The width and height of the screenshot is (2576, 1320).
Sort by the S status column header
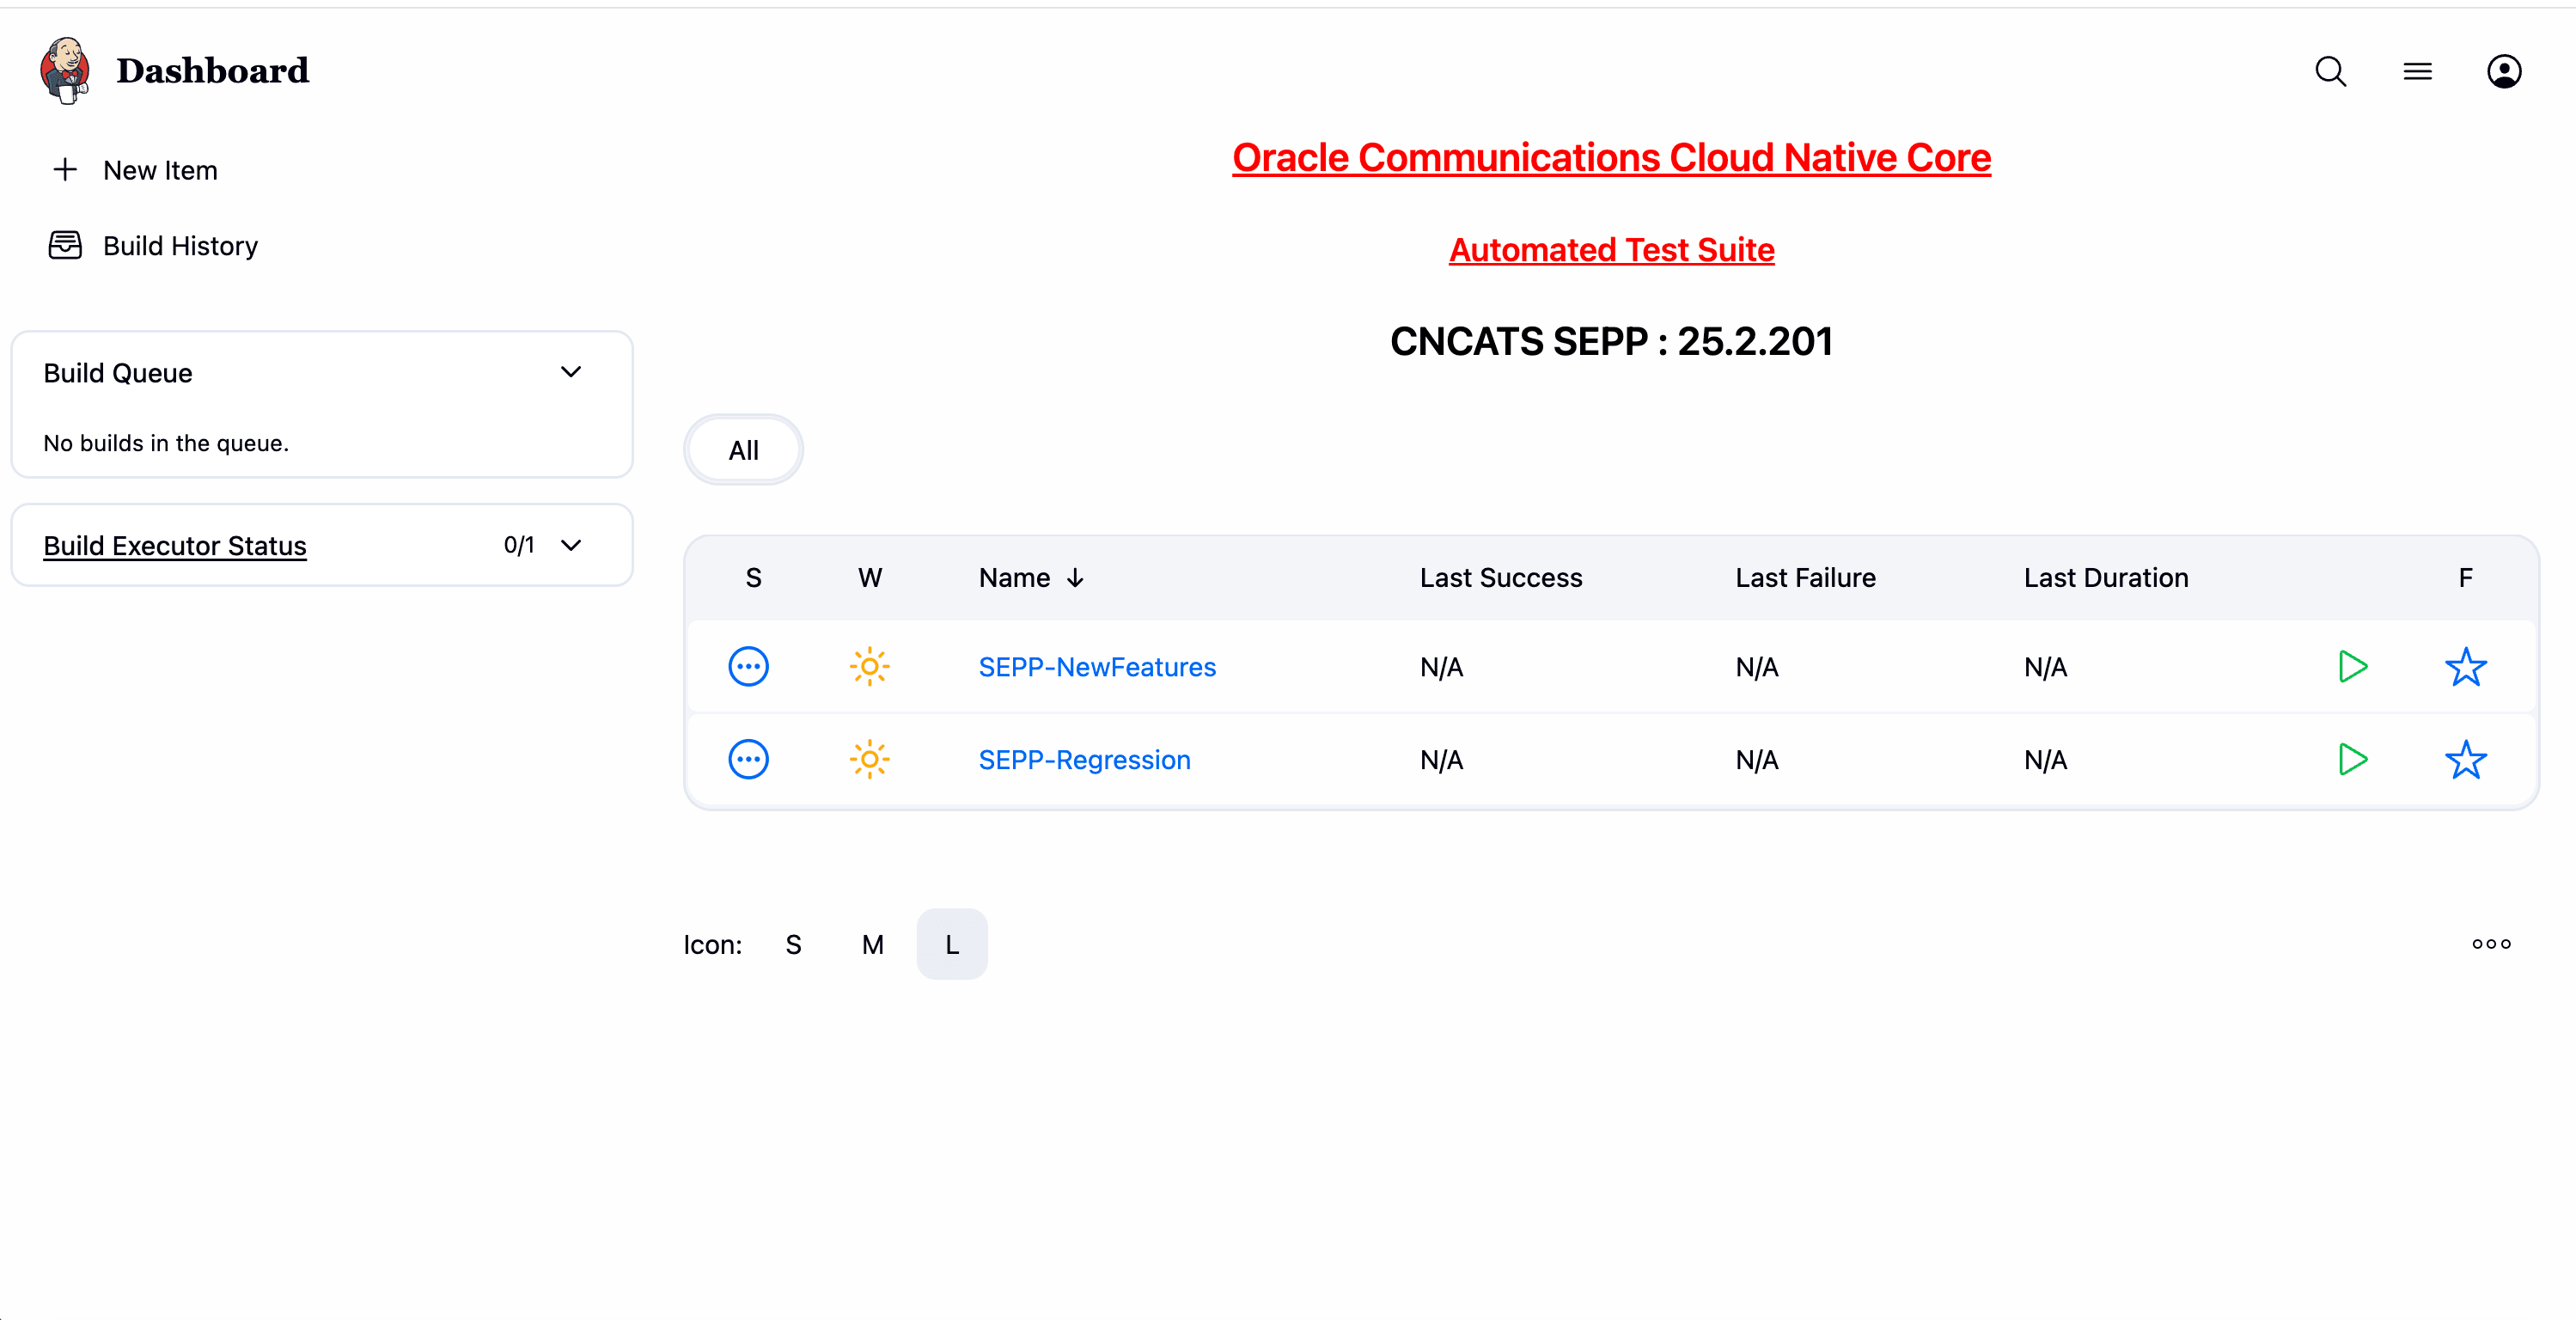[x=753, y=578]
